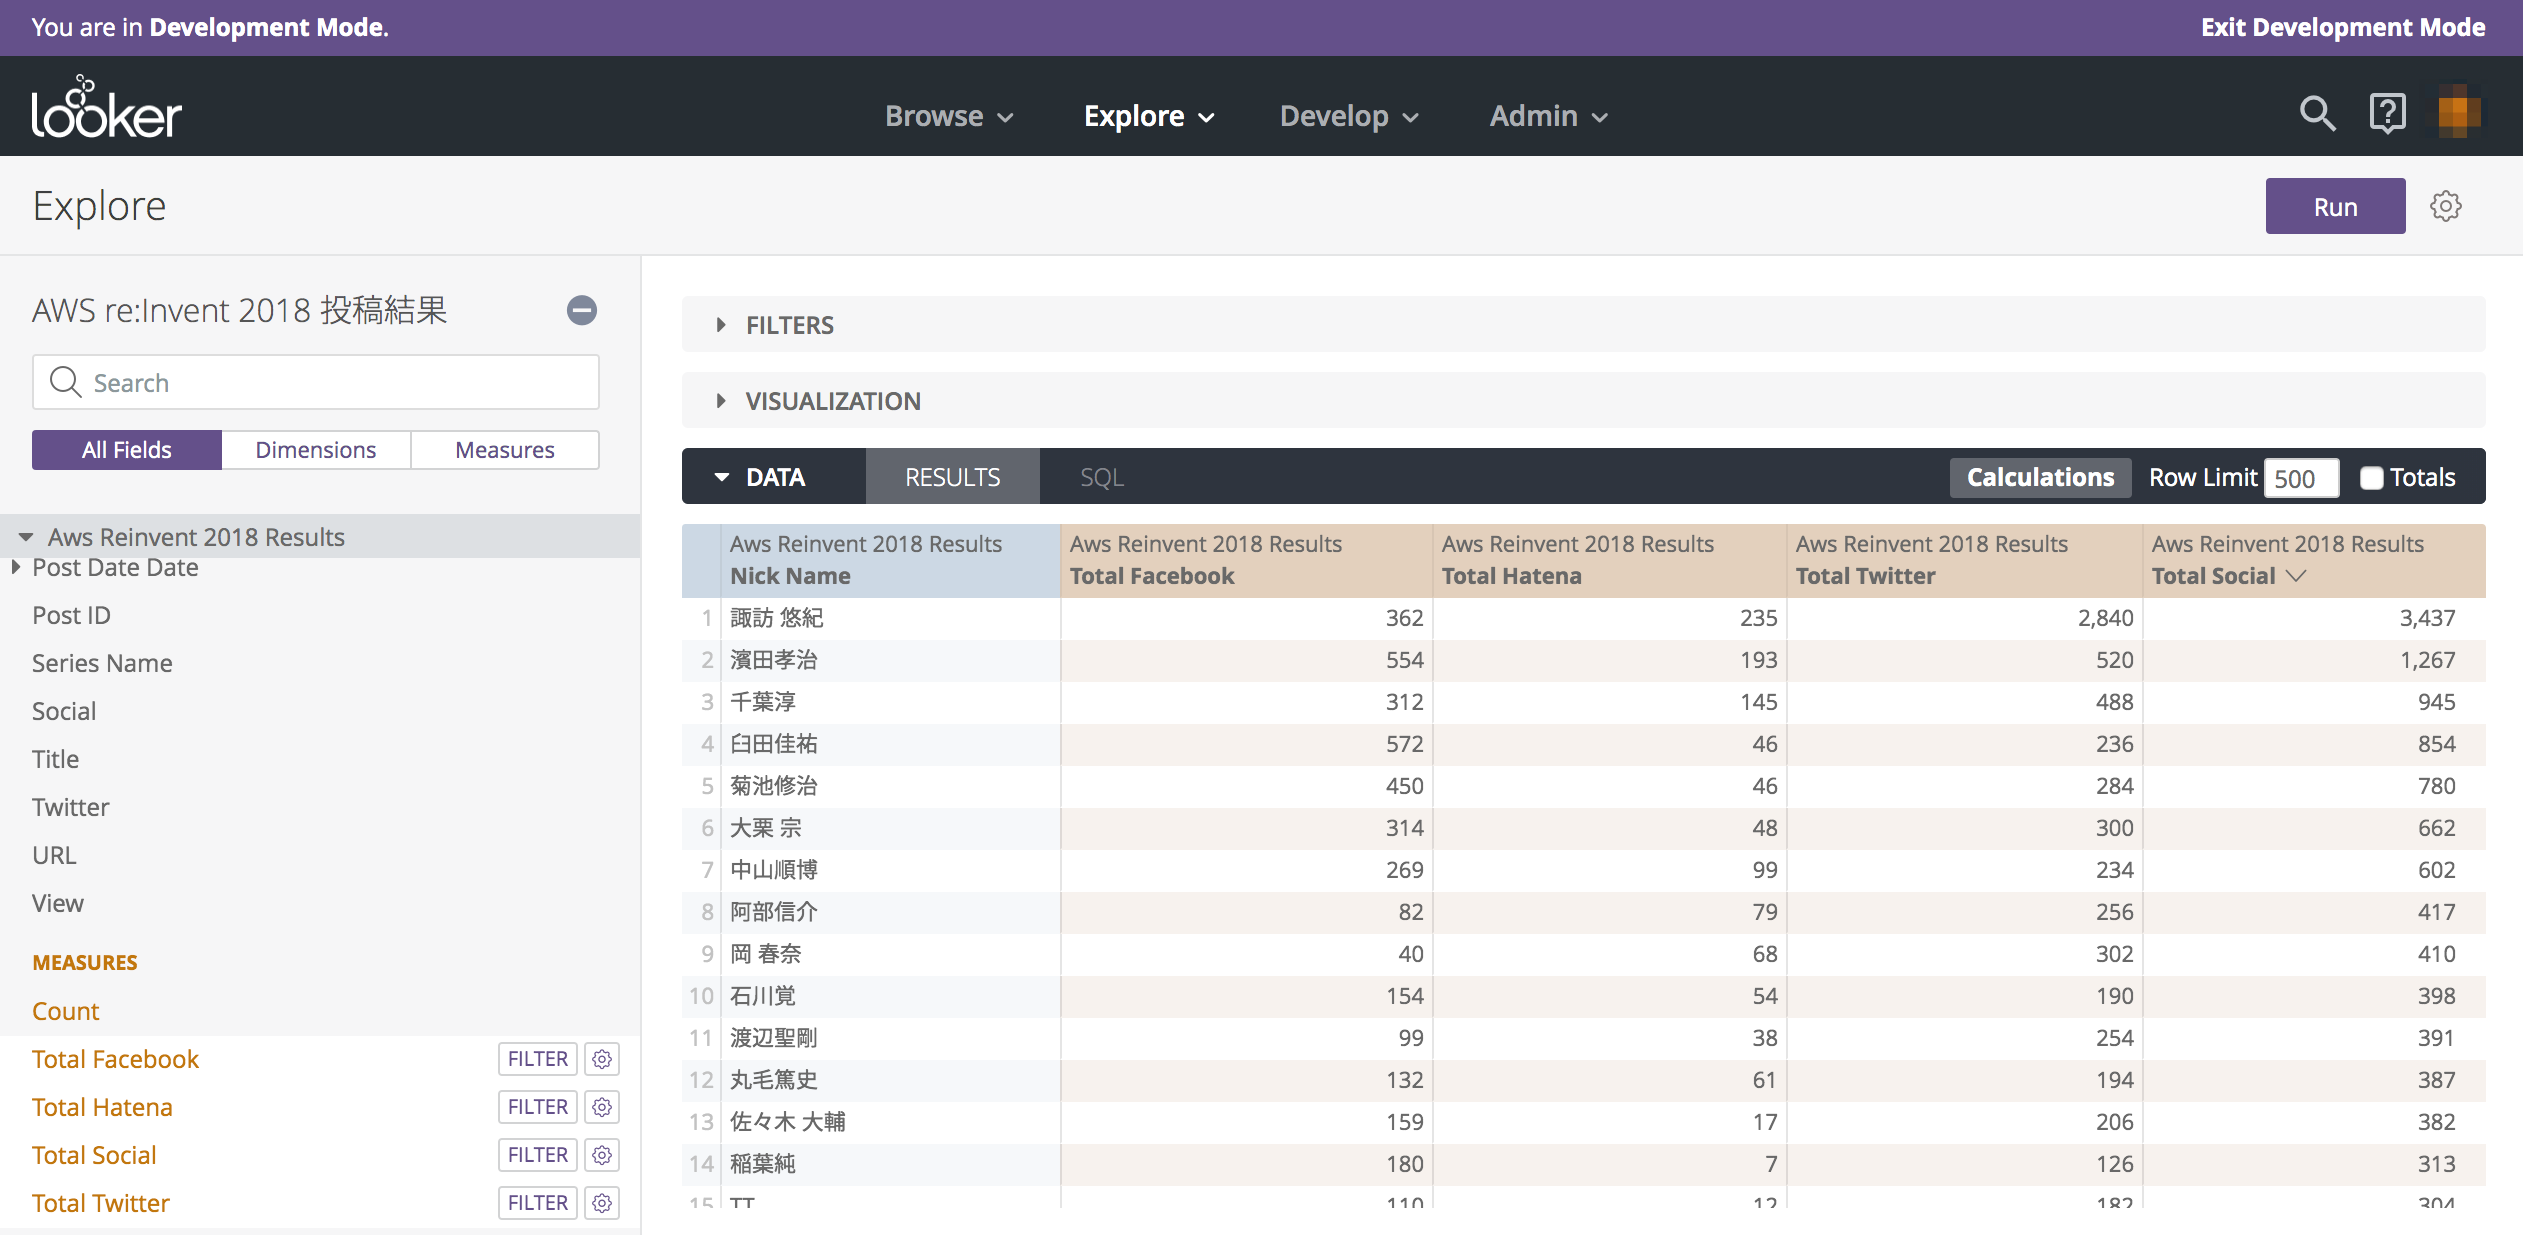Click the magnifier icon in the field search box
The height and width of the screenshot is (1235, 2523).
coord(64,382)
